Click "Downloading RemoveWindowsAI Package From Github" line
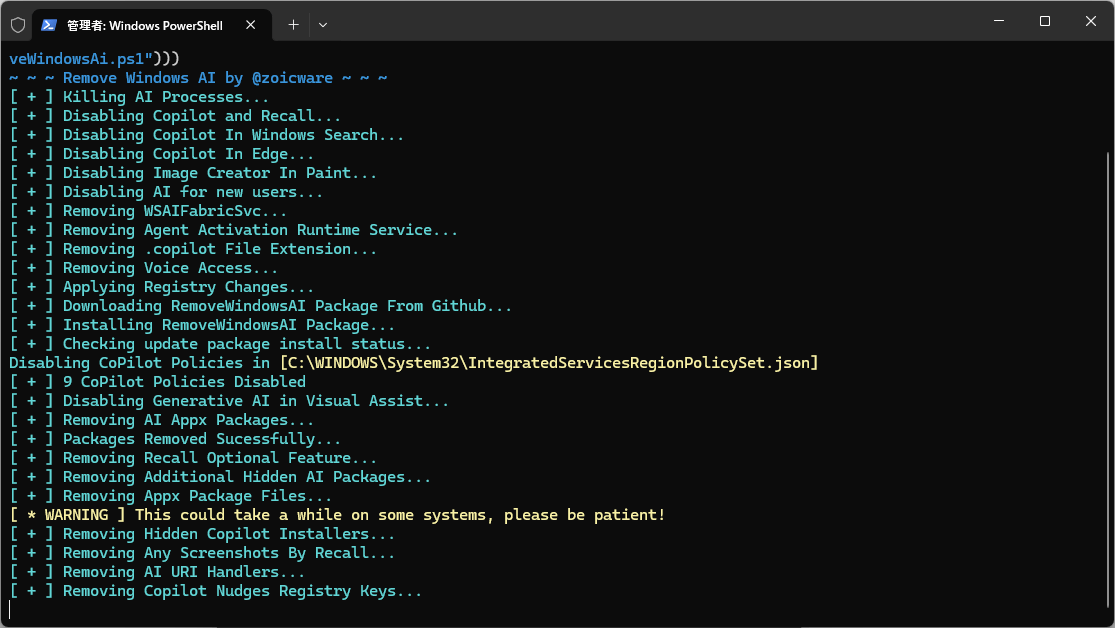Image resolution: width=1115 pixels, height=628 pixels. click(287, 306)
